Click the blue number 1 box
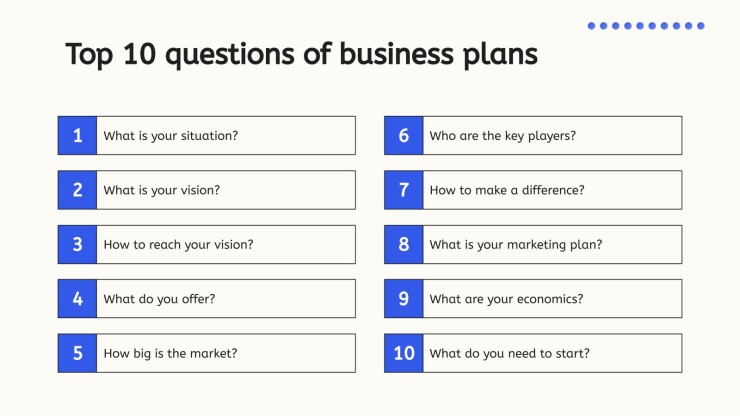Image resolution: width=740 pixels, height=416 pixels. [x=77, y=136]
